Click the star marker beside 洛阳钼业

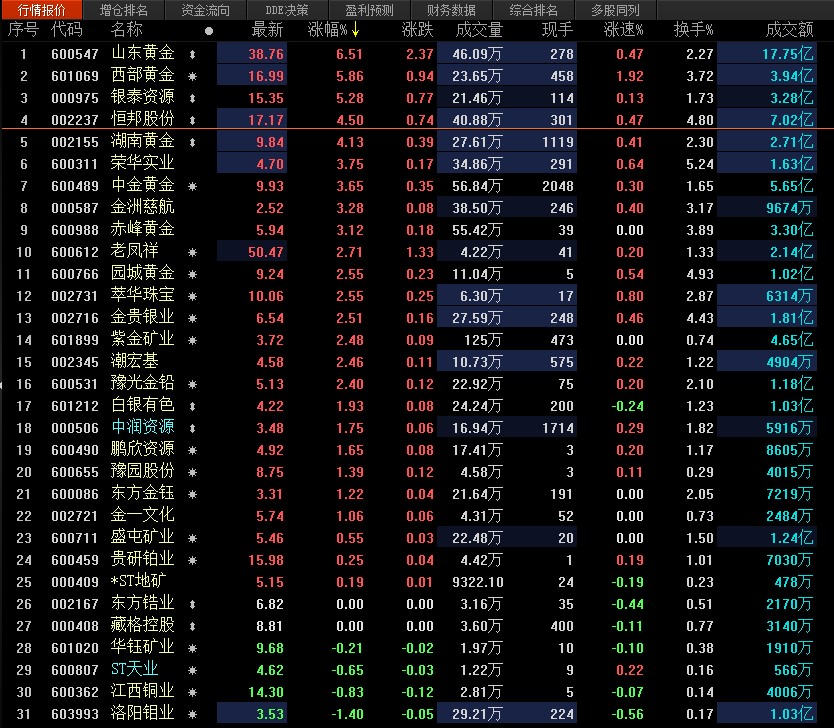coord(193,715)
